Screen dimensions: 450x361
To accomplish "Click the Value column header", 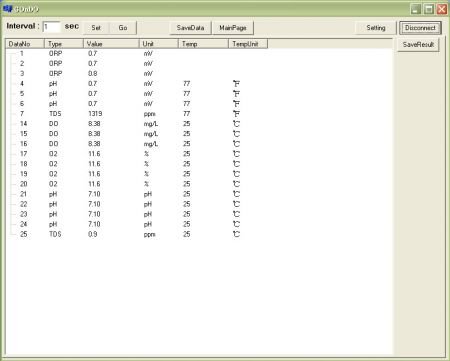I will point(111,44).
